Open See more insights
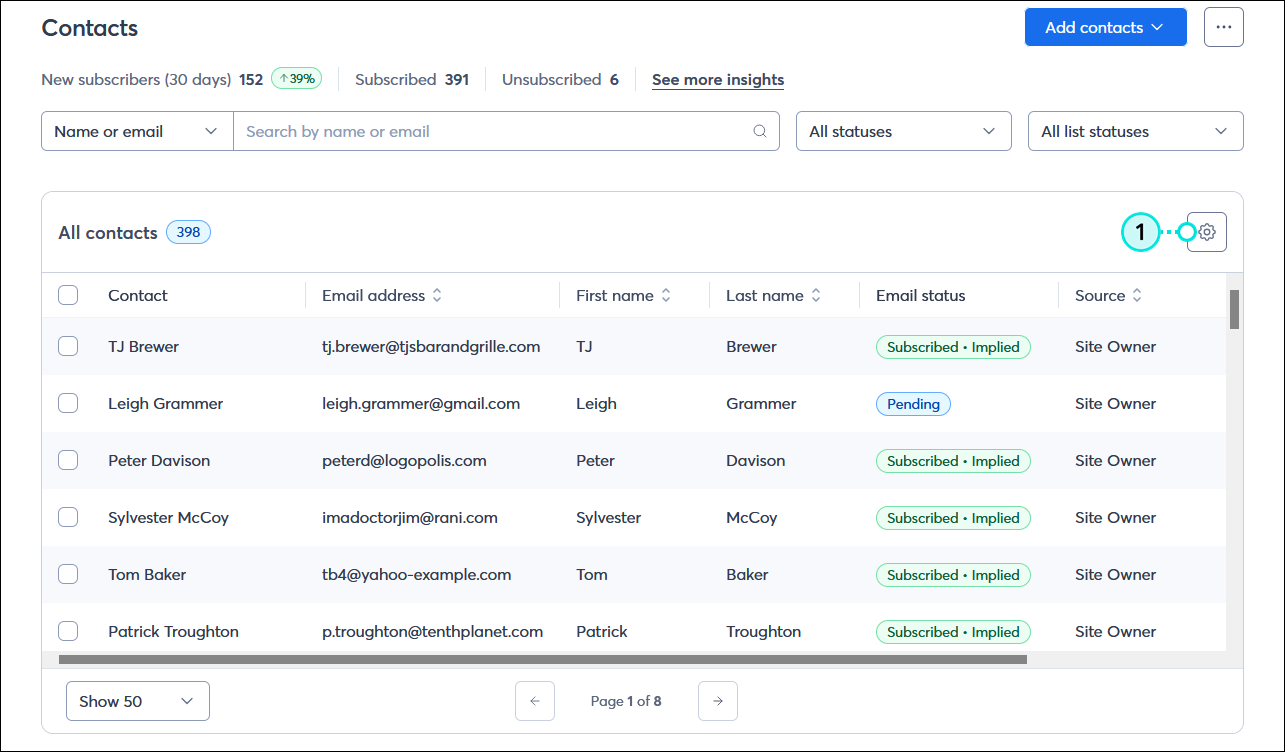This screenshot has height=752, width=1285. coord(717,79)
